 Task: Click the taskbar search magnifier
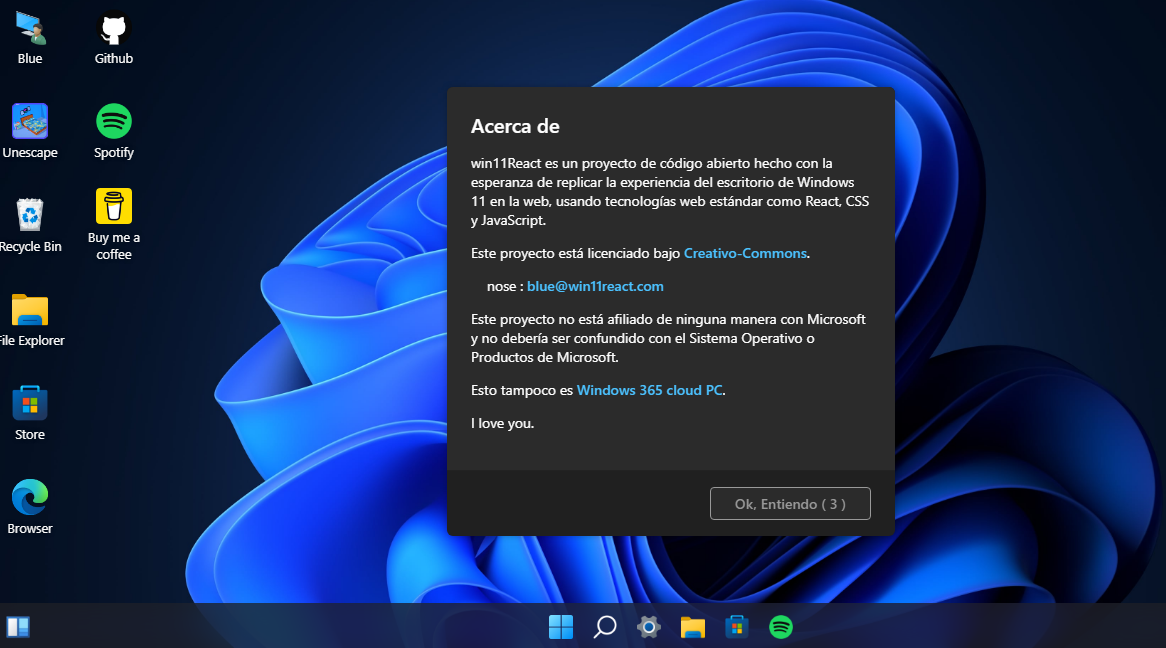tap(605, 627)
